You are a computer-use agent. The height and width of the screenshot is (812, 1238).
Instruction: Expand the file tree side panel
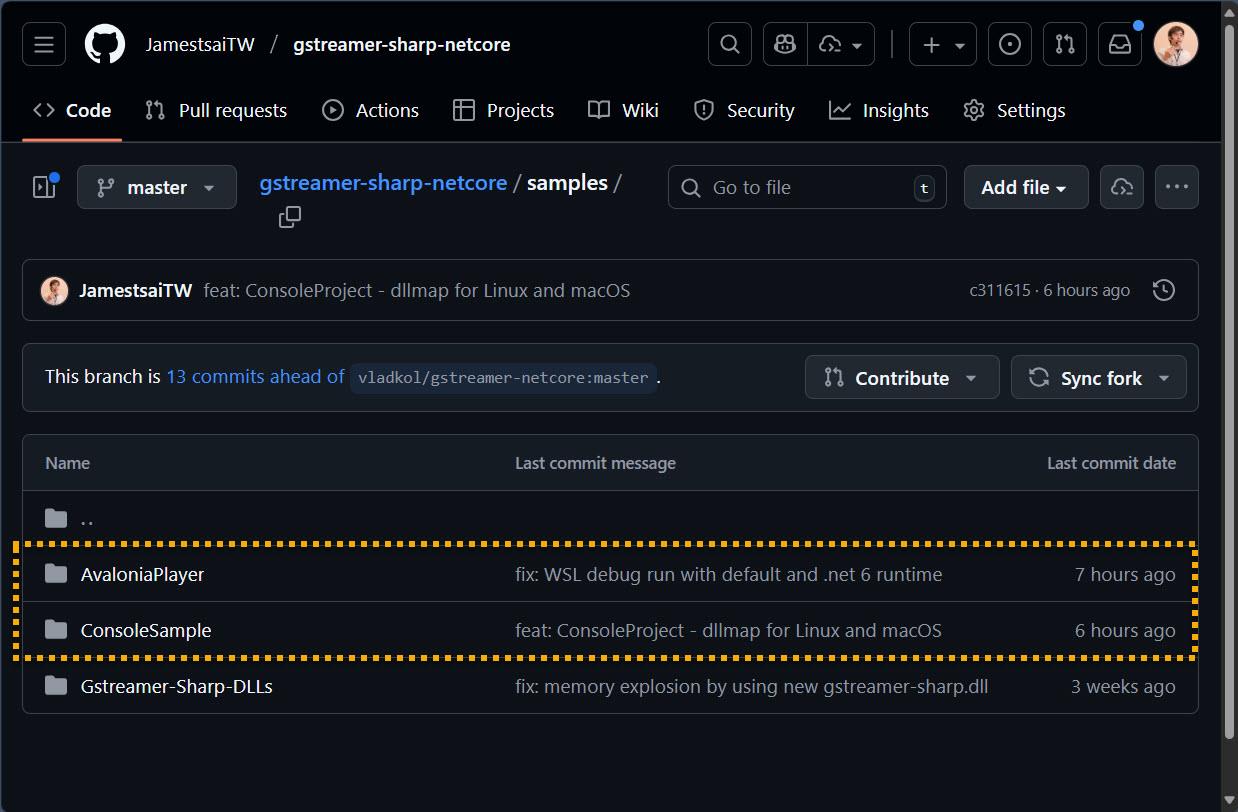coord(44,187)
